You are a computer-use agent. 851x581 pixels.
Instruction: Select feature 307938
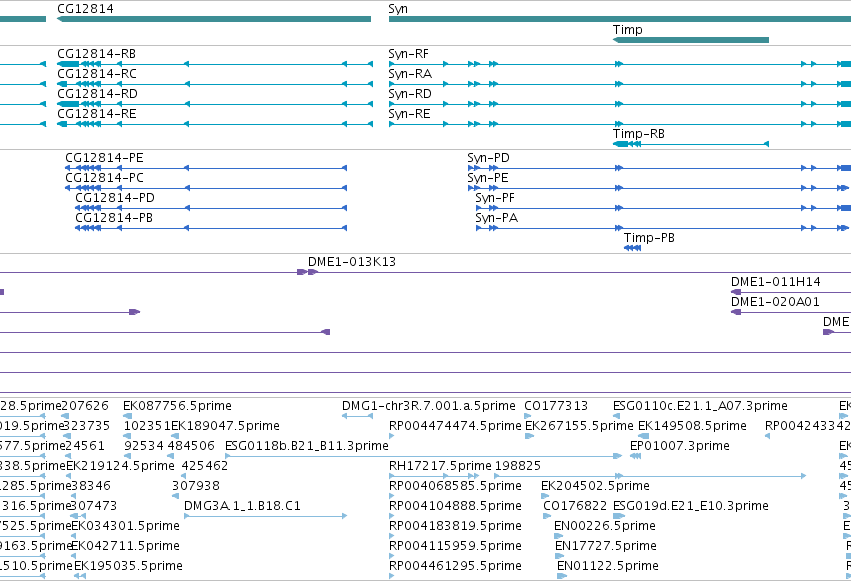(x=196, y=486)
